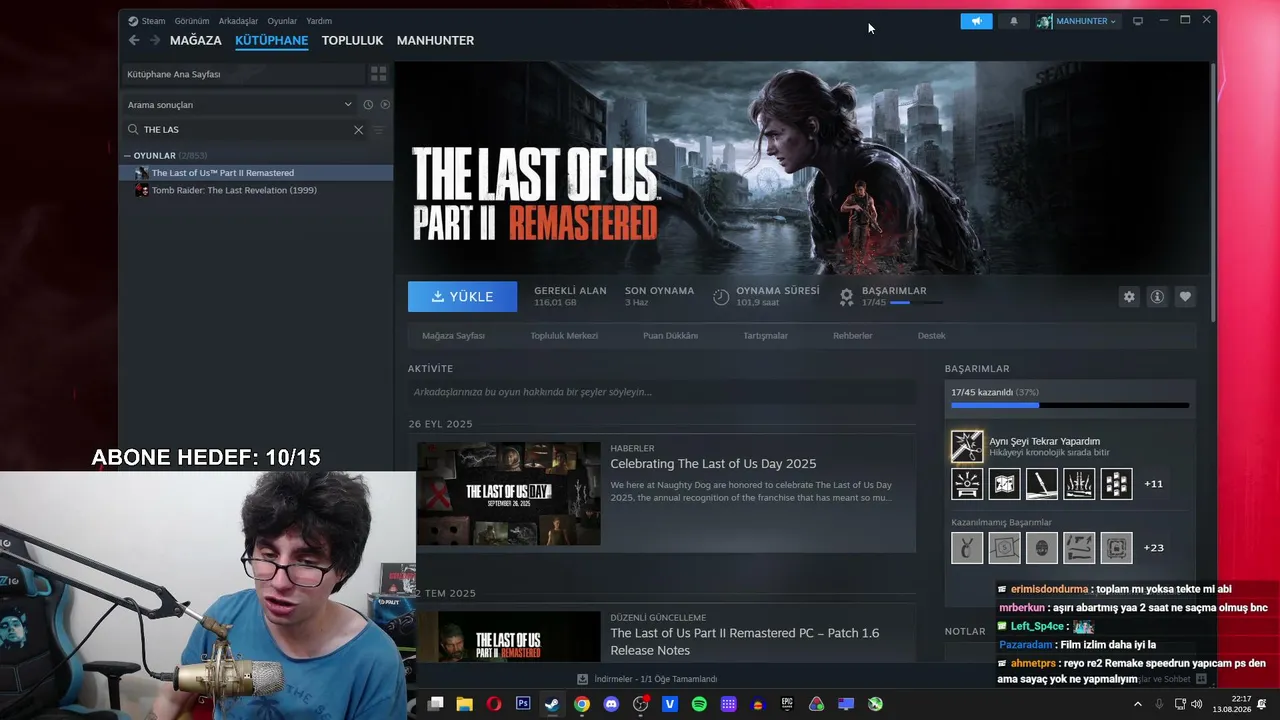Viewport: 1280px width, 720px height.
Task: Open the Last of Us Day news thumbnail
Action: tap(509, 494)
